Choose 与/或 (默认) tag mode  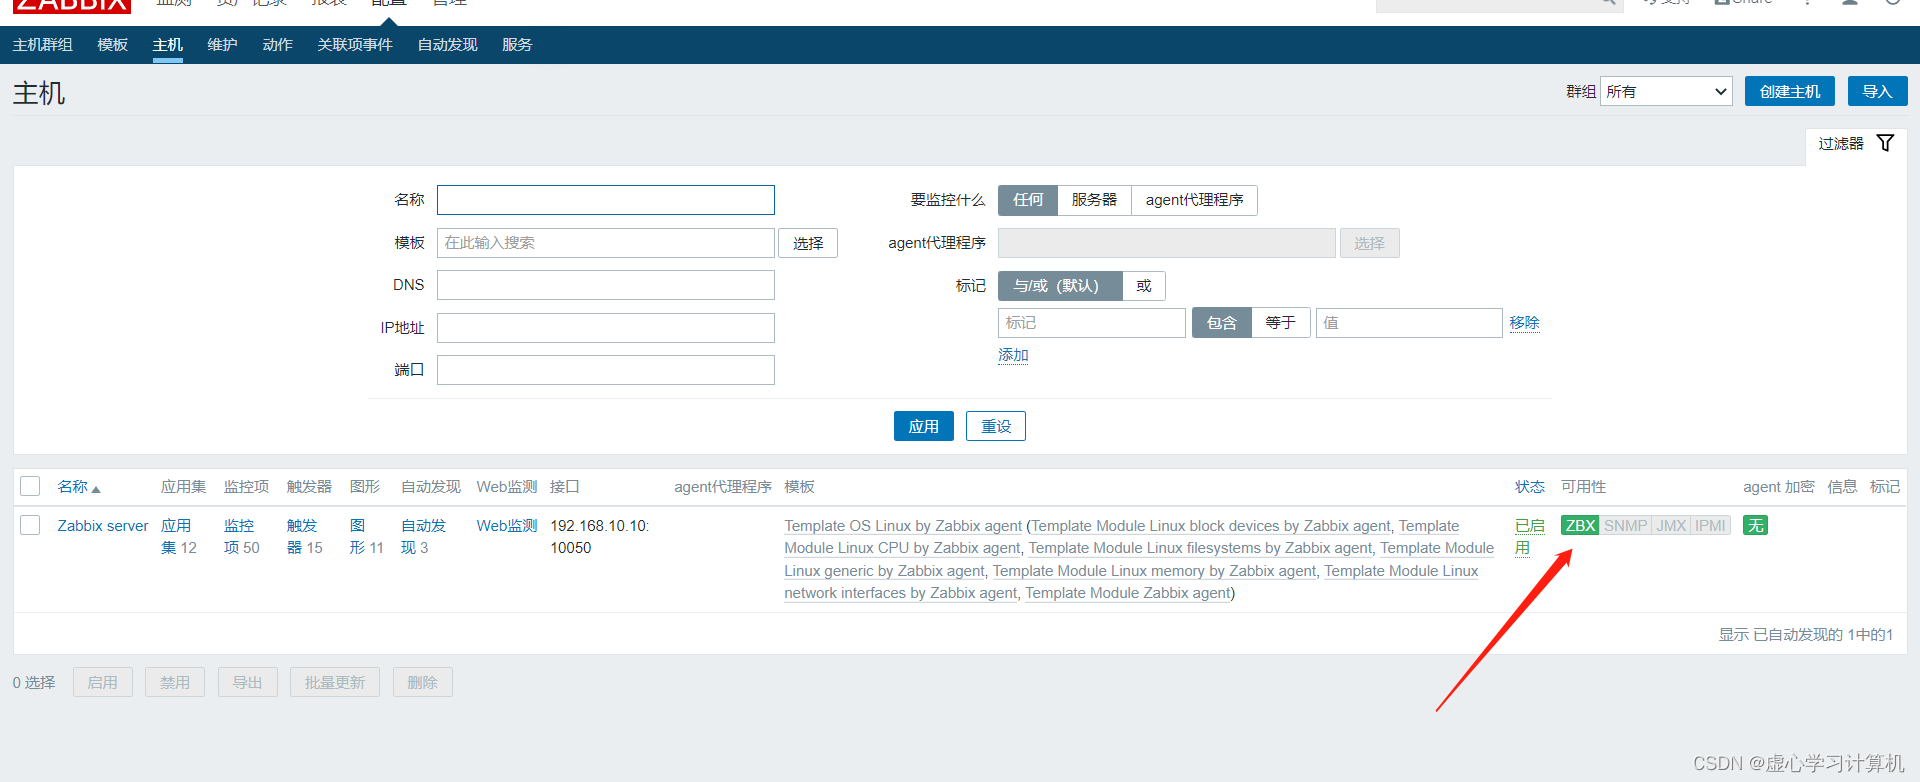coord(1060,286)
